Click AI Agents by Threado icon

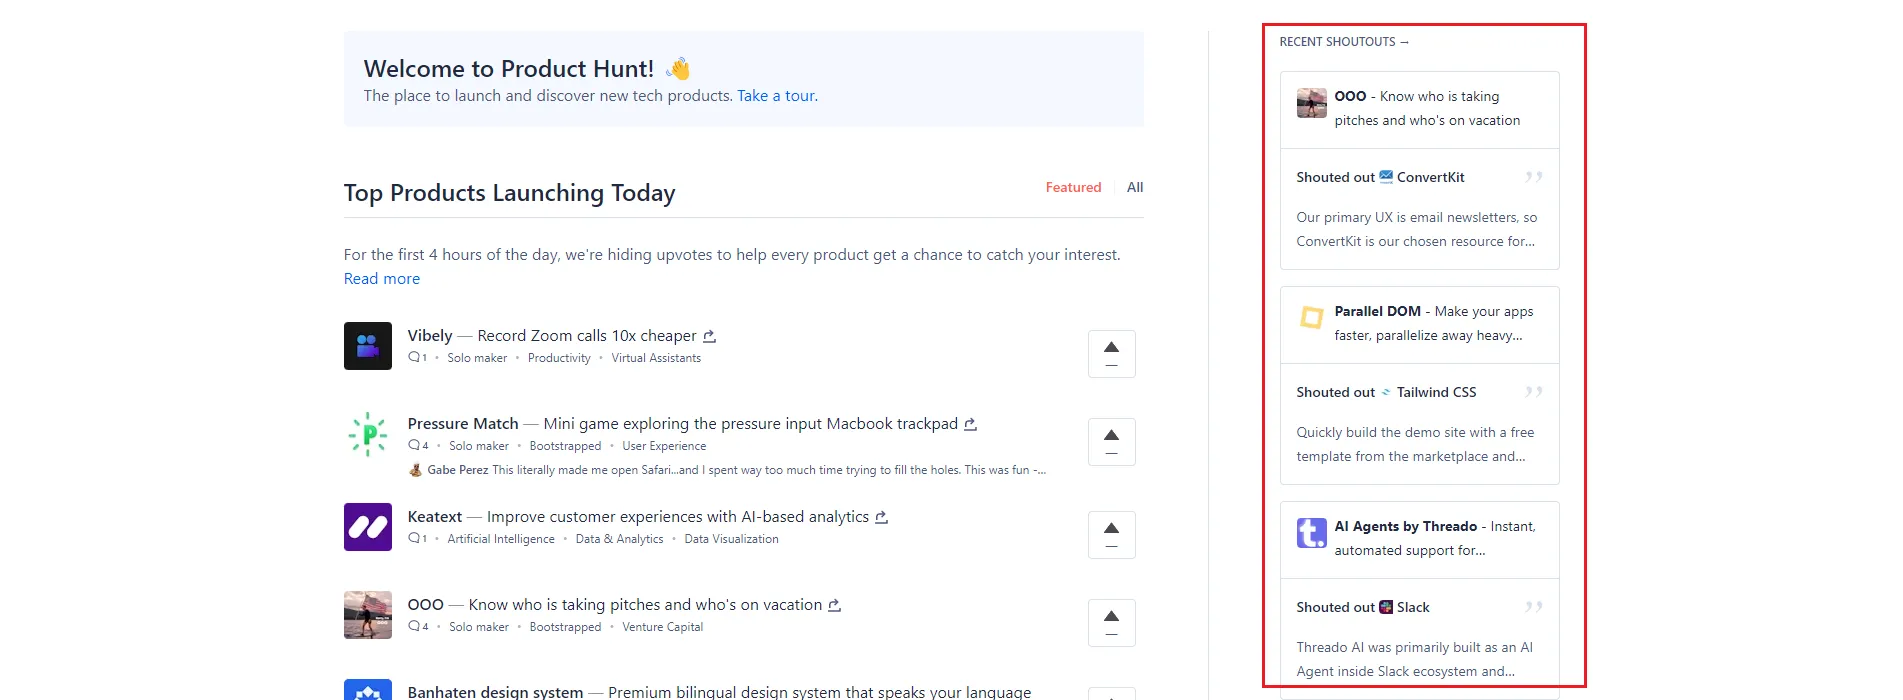(x=1311, y=533)
